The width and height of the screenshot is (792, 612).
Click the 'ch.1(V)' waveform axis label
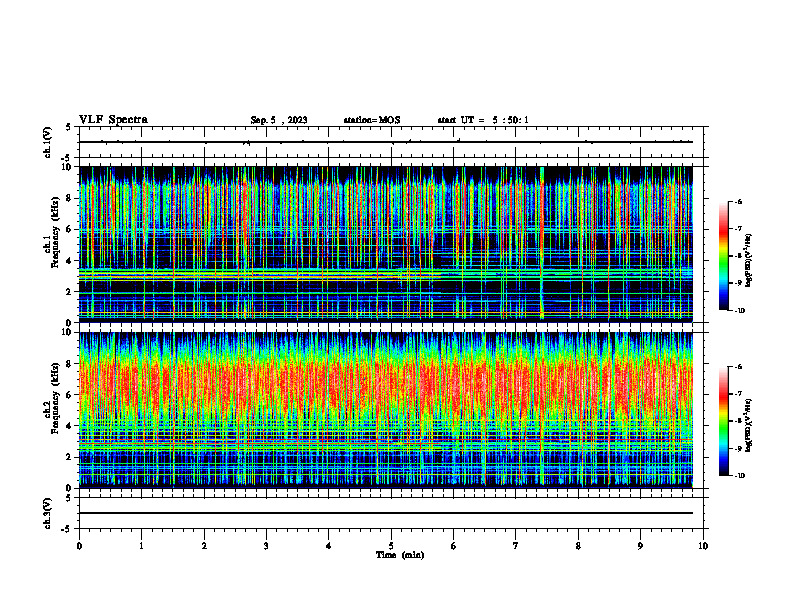pos(48,142)
